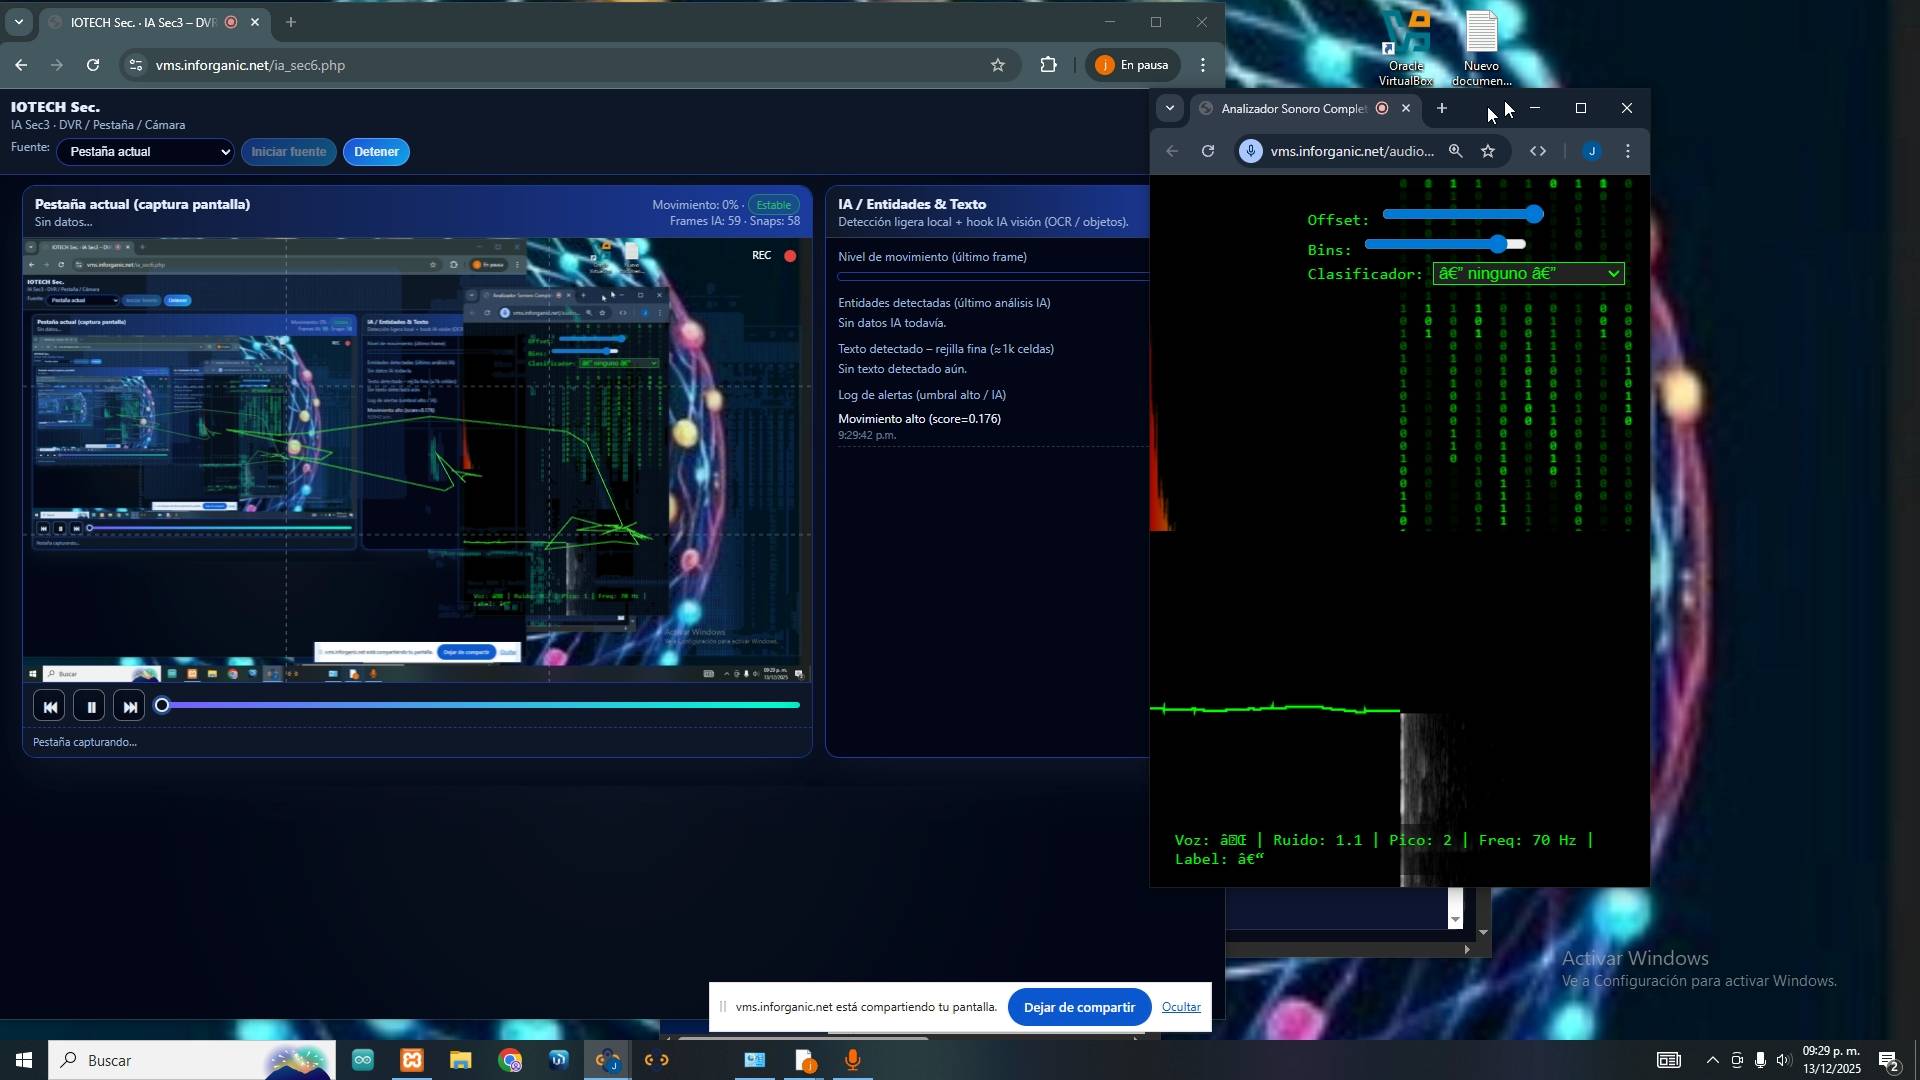Bookmark page with star icon in analyzer window

tap(1488, 152)
